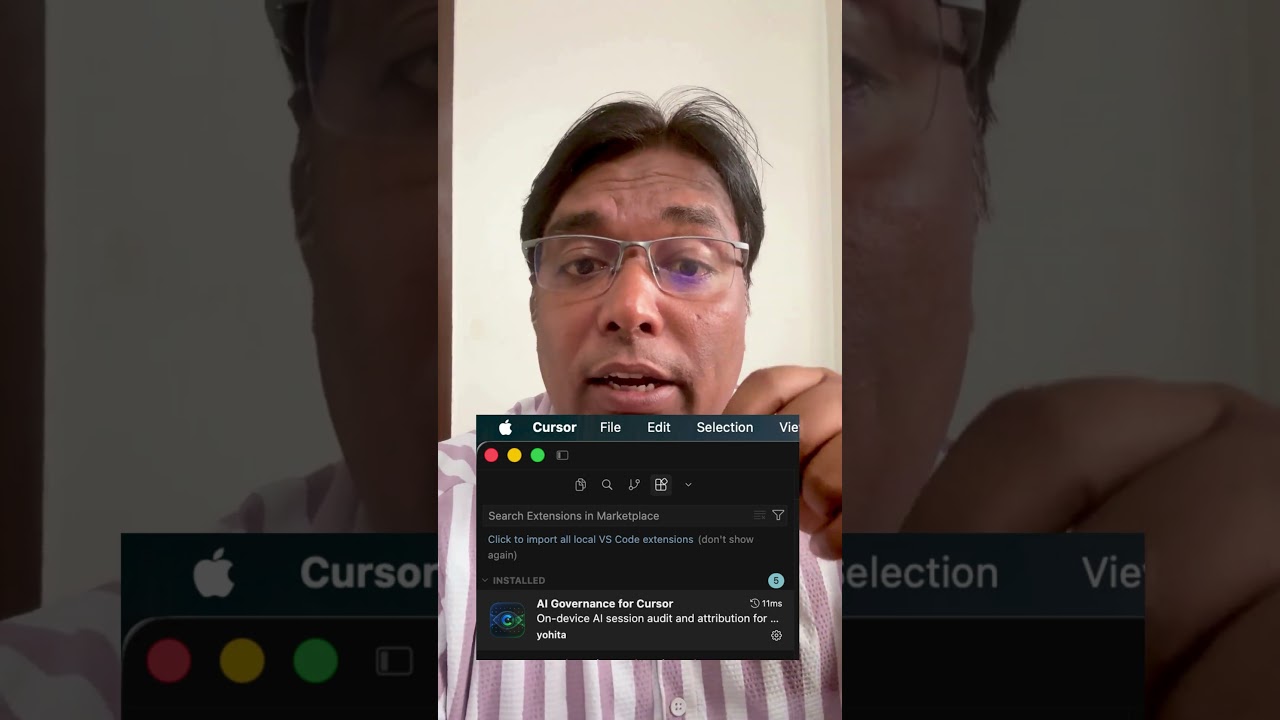Toggle the primary sidebar layout icon

(563, 455)
